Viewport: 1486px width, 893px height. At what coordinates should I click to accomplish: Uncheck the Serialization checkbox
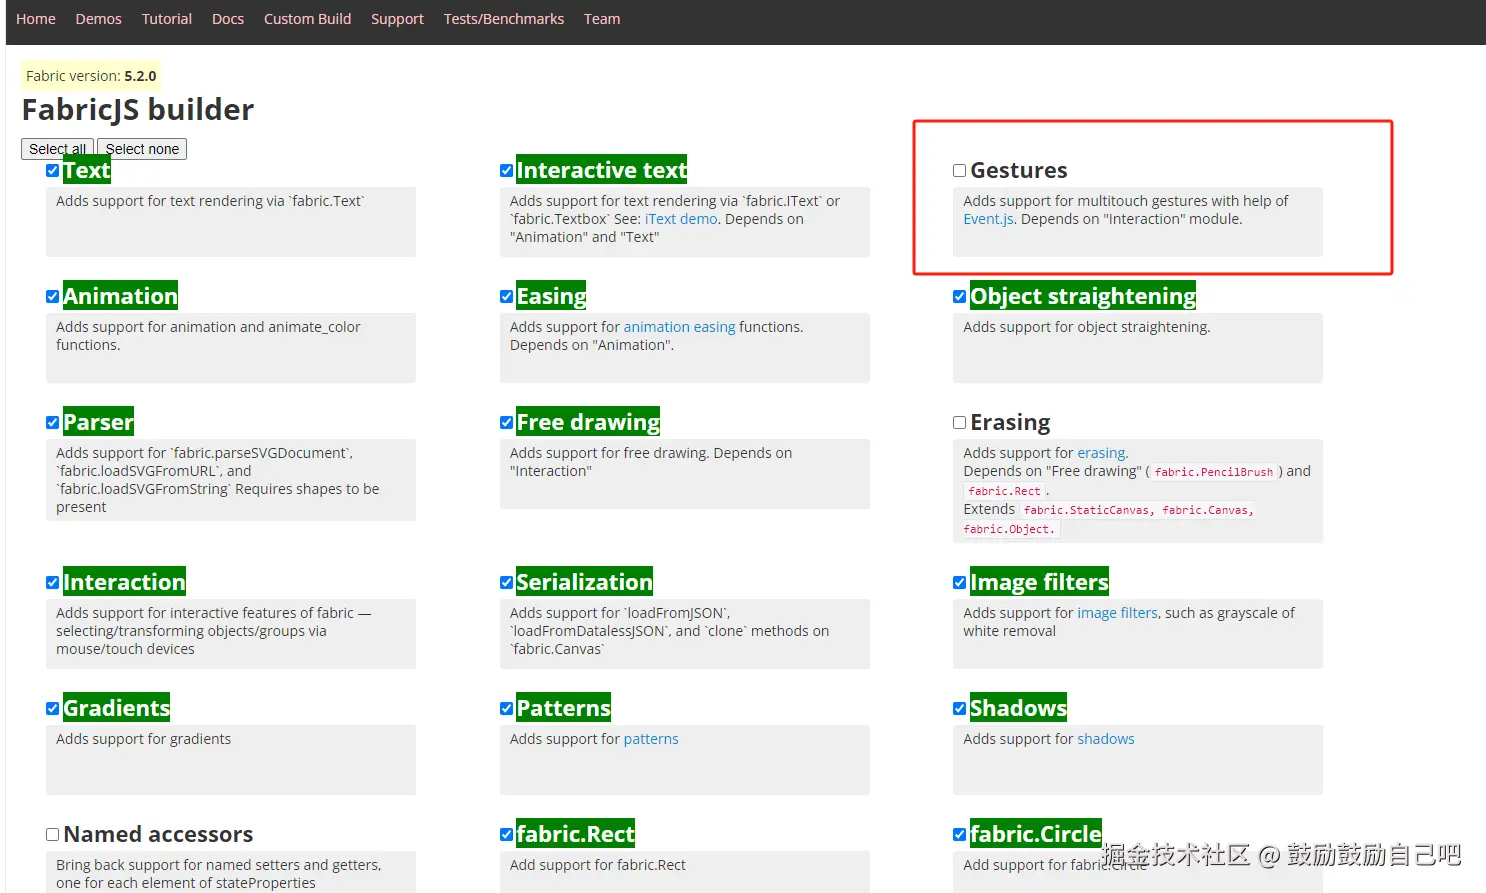[x=506, y=583]
